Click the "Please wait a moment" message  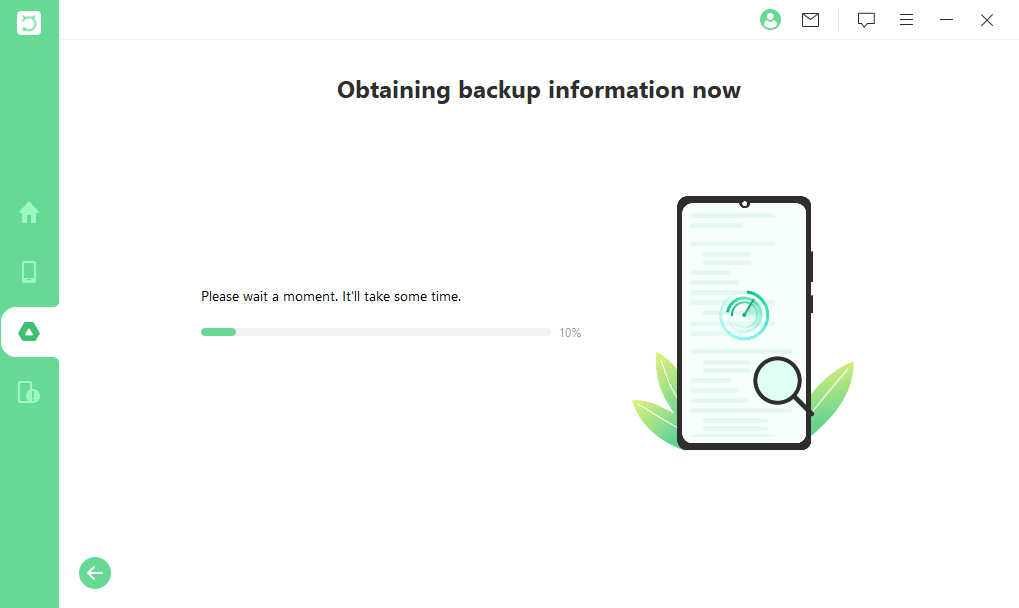point(331,297)
